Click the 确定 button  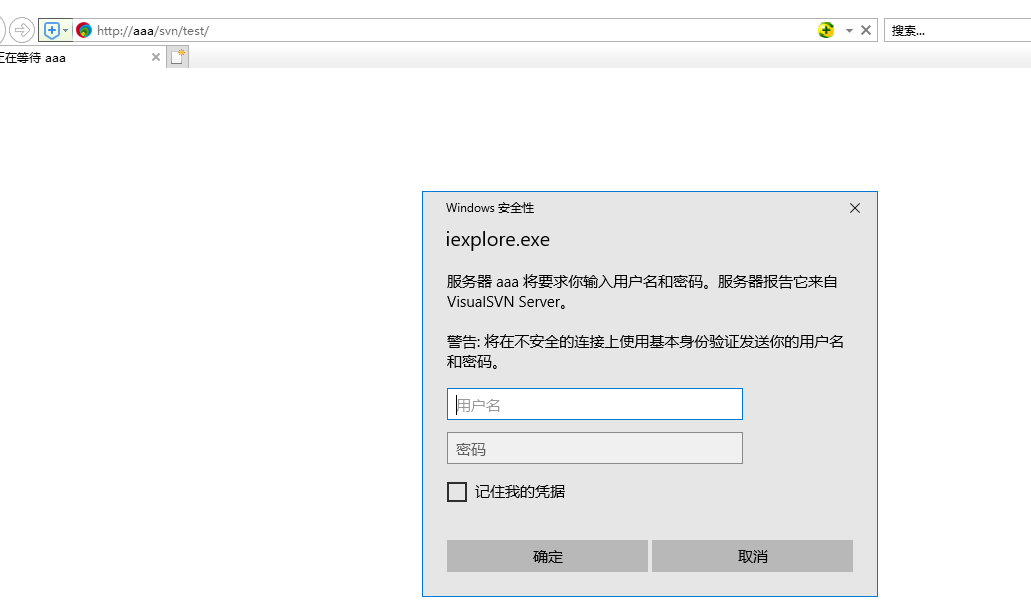pyautogui.click(x=547, y=556)
